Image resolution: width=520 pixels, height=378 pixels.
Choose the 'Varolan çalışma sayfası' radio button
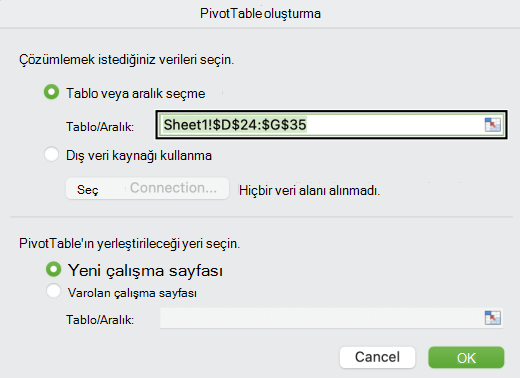pos(53,291)
